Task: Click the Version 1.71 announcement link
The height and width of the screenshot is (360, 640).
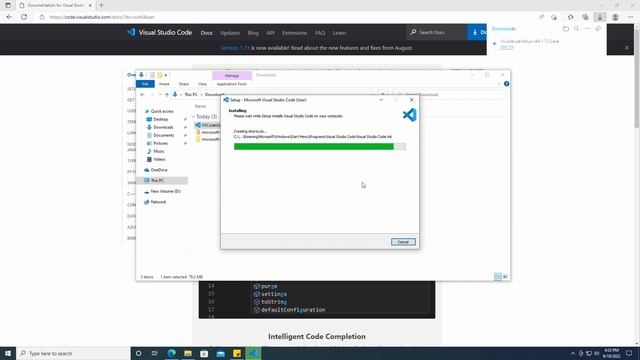Action: point(235,48)
